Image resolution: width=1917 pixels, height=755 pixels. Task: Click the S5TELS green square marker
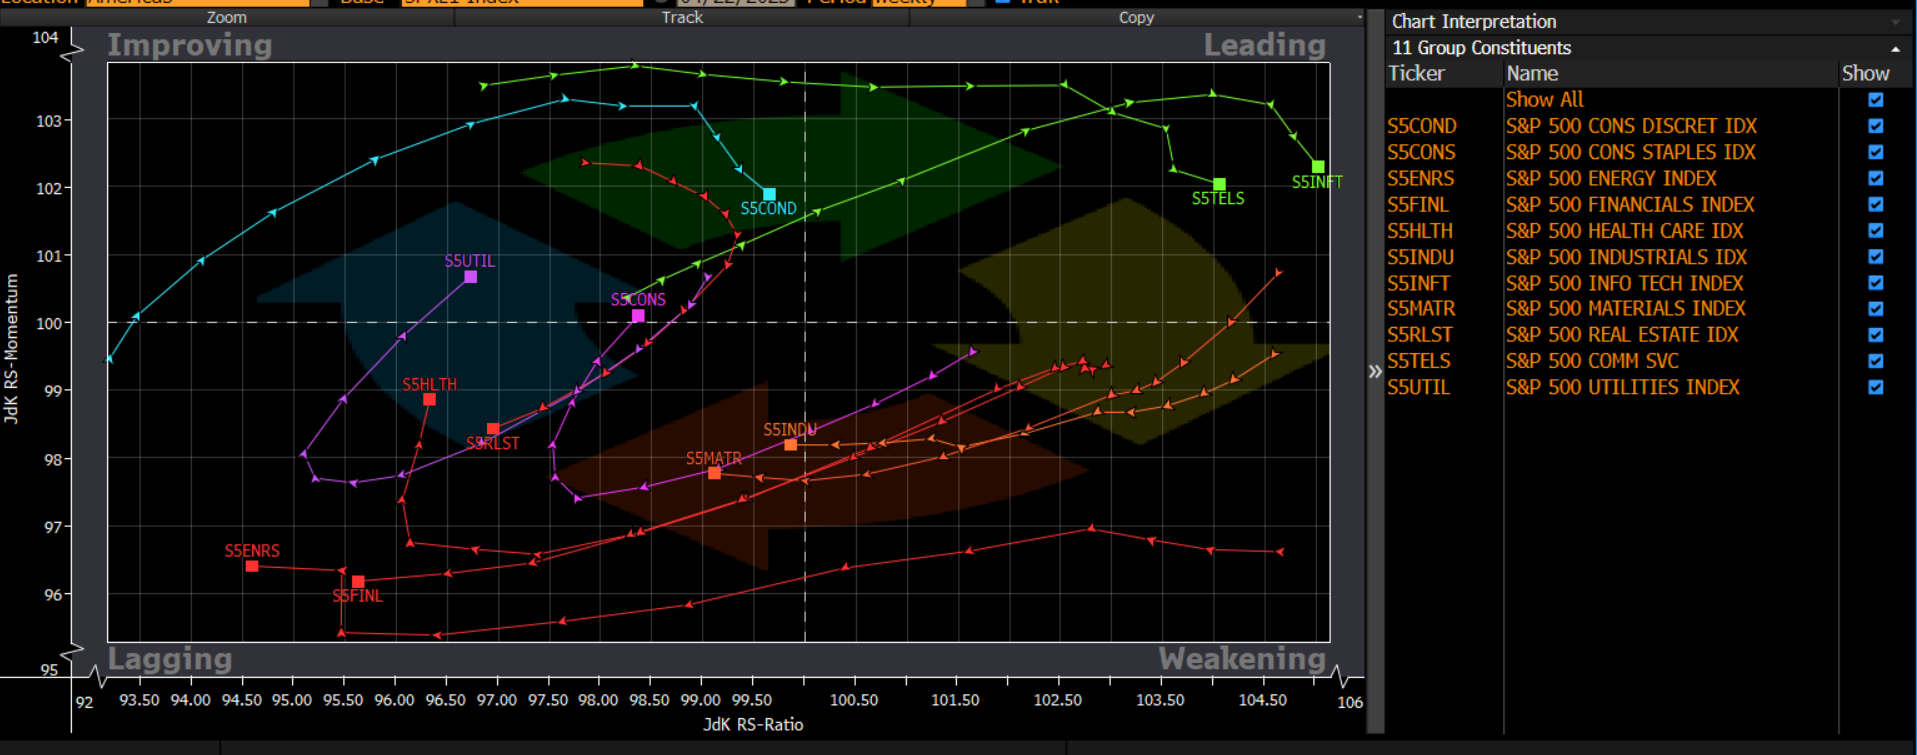coord(1219,184)
